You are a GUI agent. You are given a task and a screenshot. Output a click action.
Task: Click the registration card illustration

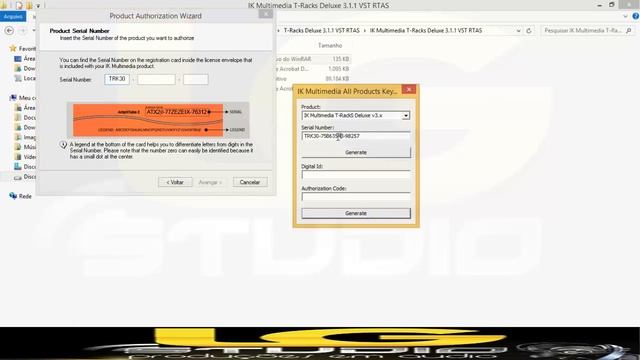coord(158,120)
